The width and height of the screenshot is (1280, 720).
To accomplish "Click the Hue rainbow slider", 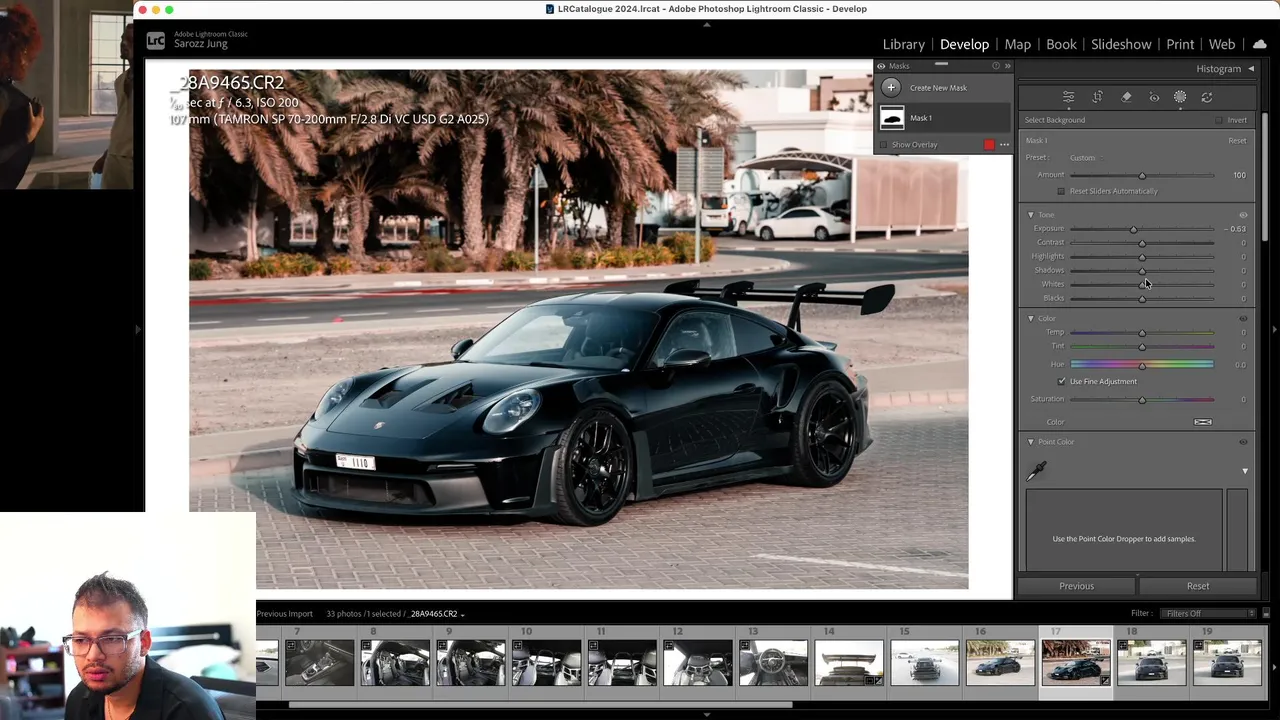I will (x=1142, y=365).
